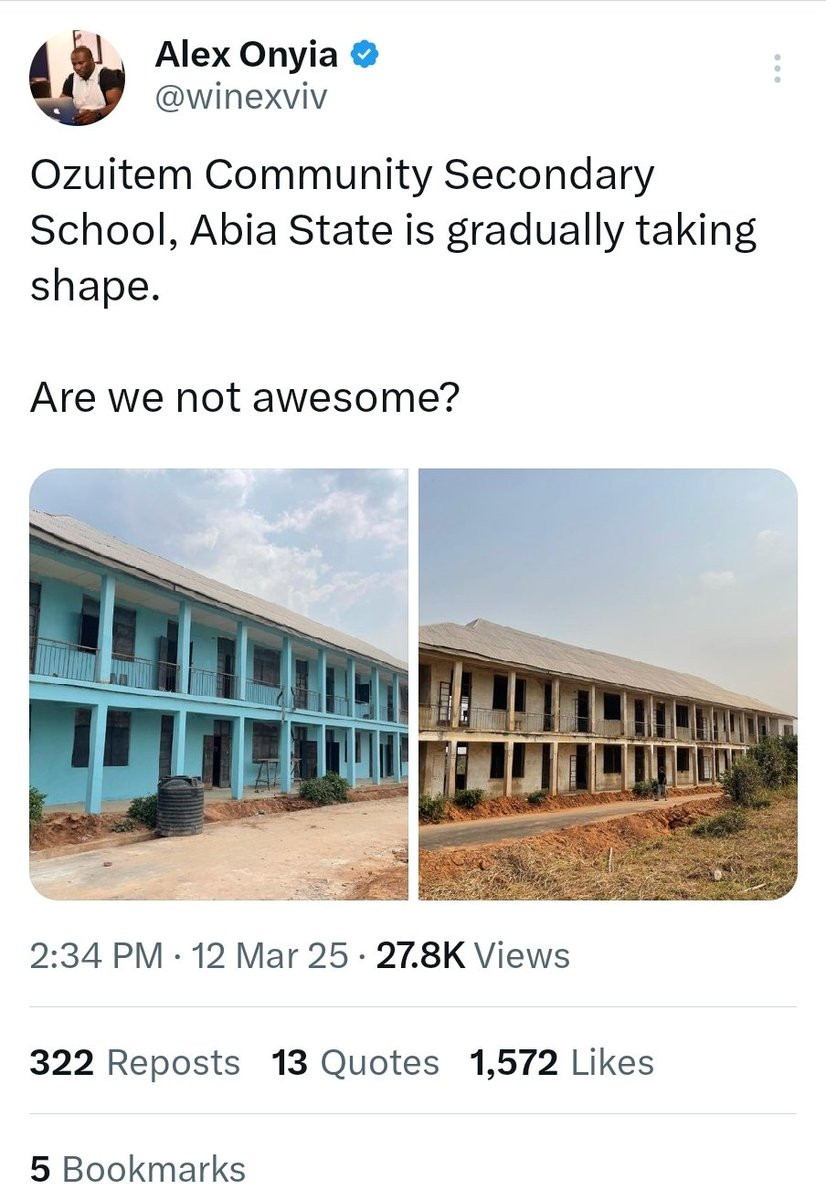826x1200 pixels.
Task: Open the blue painted school building photo
Action: tap(218, 684)
